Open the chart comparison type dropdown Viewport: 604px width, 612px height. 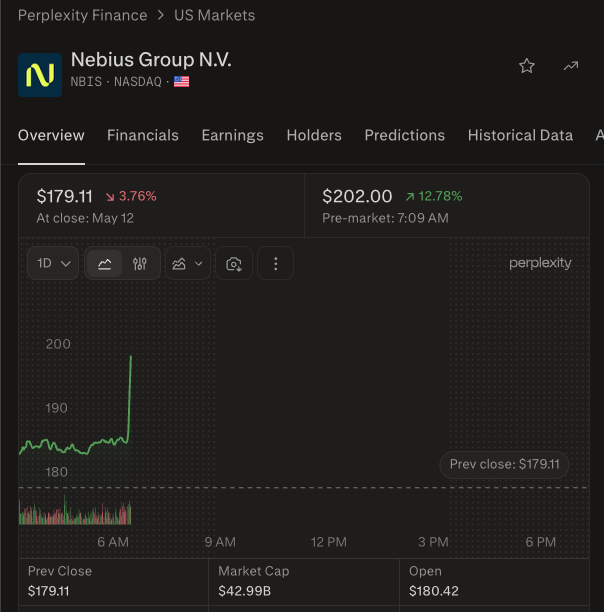188,264
